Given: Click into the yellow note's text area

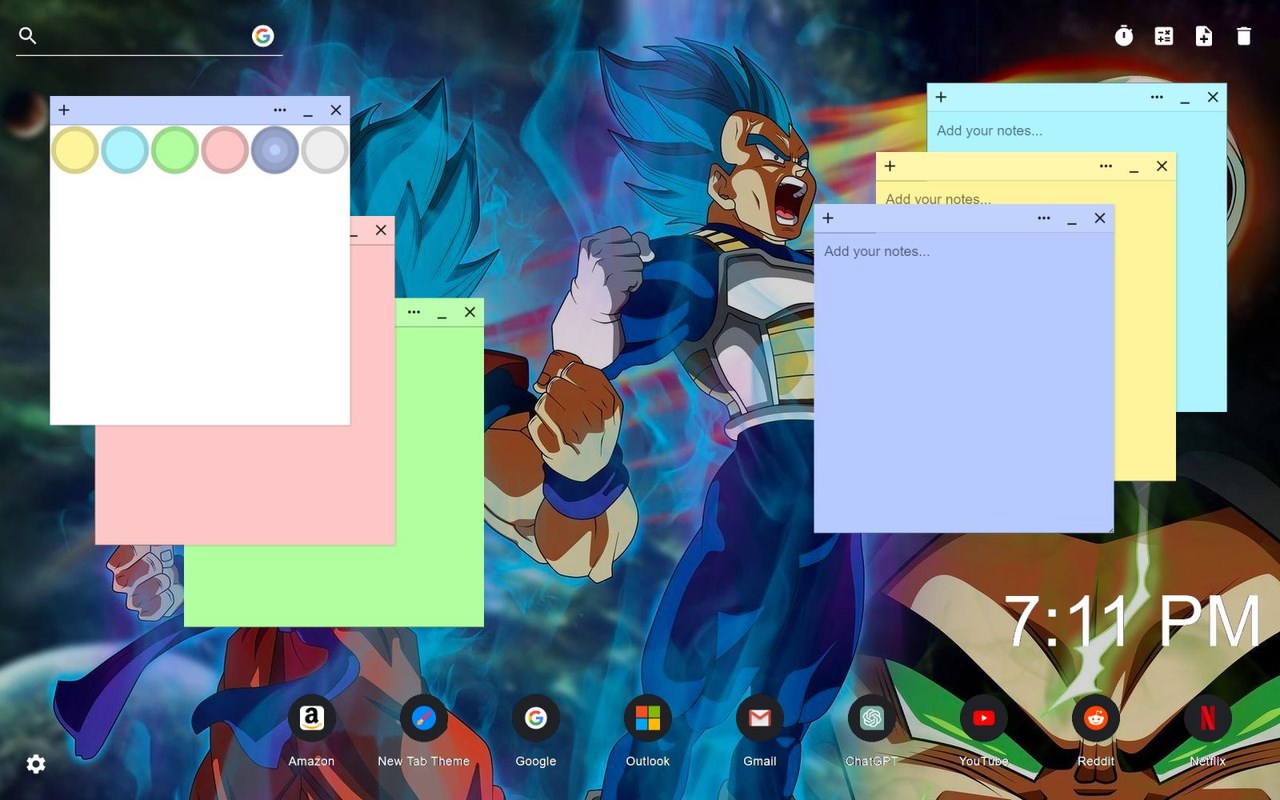Looking at the screenshot, I should 1026,193.
